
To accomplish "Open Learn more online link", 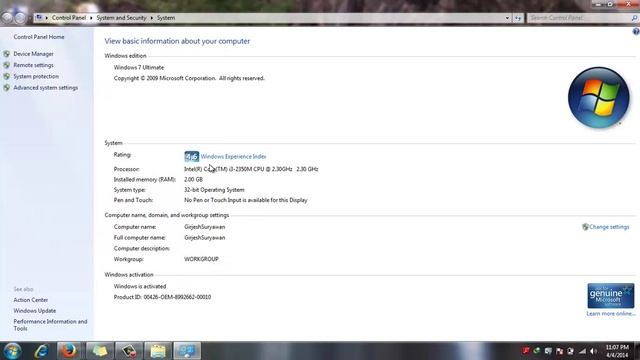I will pyautogui.click(x=611, y=313).
